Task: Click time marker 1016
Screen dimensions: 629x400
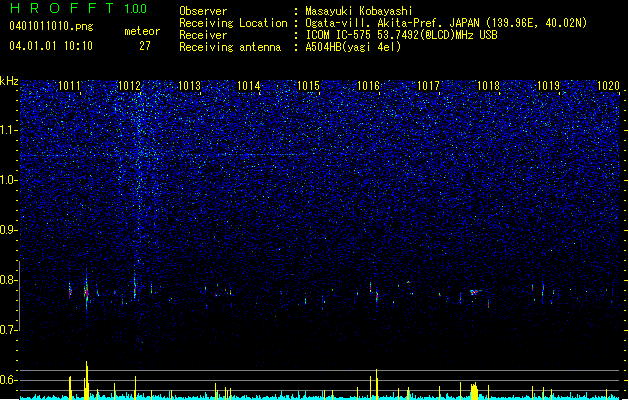Action: [369, 86]
